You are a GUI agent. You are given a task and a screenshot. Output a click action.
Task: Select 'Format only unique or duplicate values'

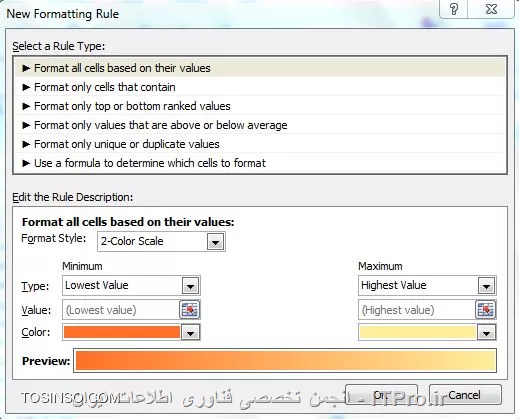click(260, 144)
